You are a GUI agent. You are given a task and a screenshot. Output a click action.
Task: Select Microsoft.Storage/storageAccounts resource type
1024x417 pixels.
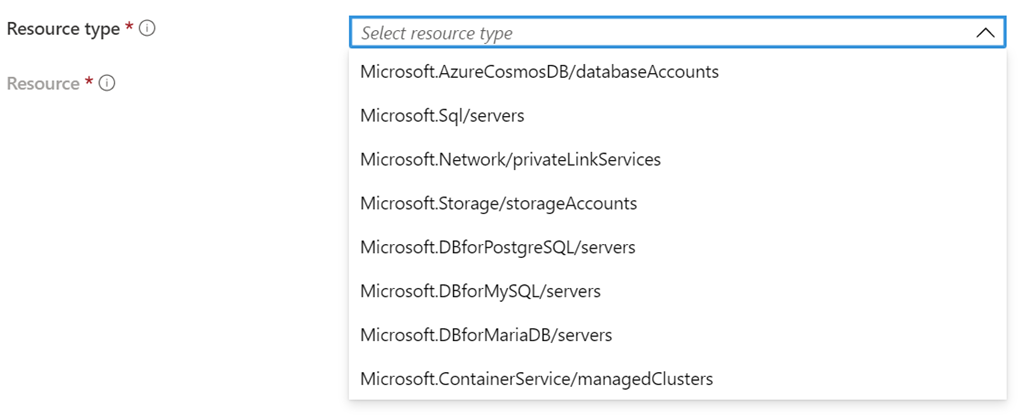click(x=498, y=203)
